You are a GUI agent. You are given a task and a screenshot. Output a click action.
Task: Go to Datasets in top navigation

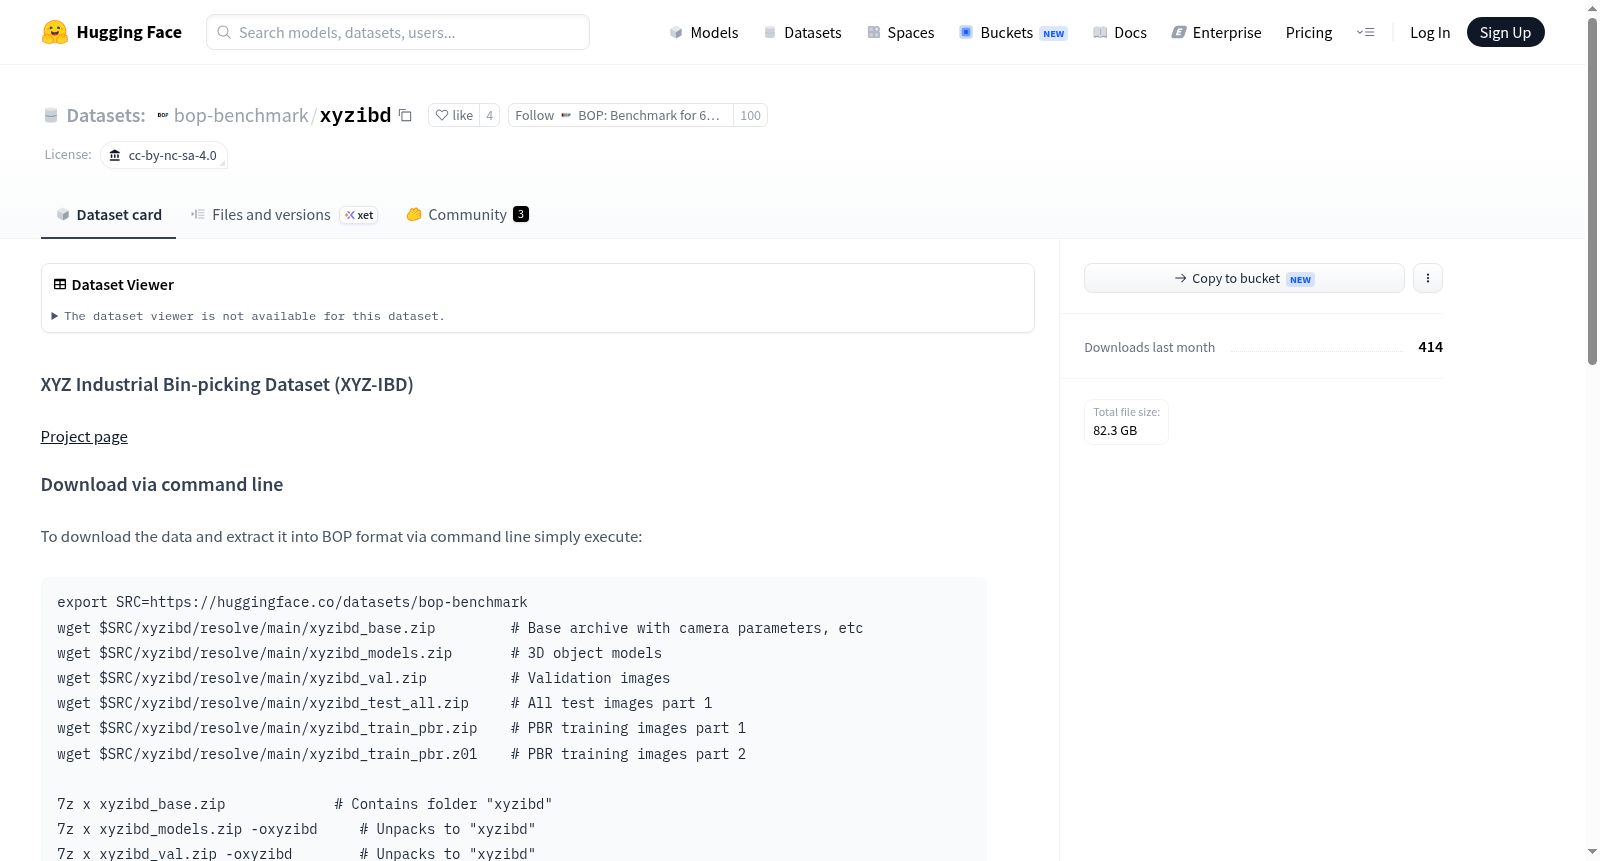803,32
